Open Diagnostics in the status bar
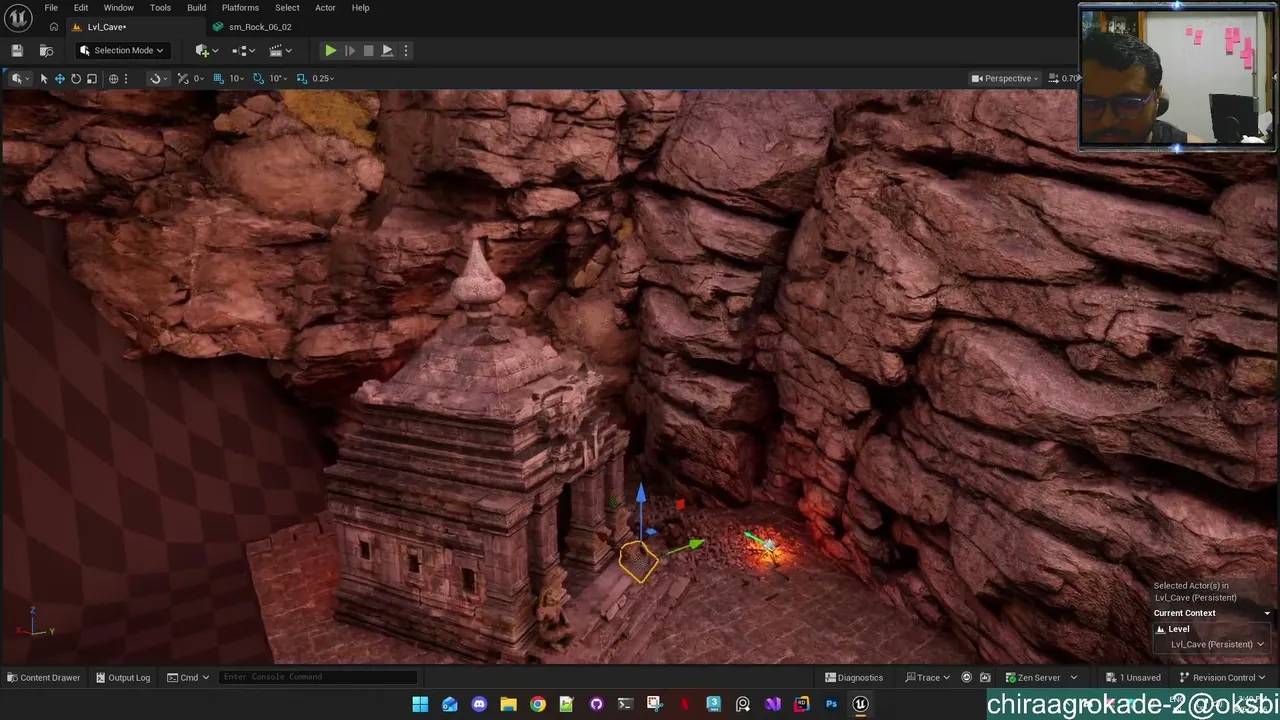 [854, 678]
